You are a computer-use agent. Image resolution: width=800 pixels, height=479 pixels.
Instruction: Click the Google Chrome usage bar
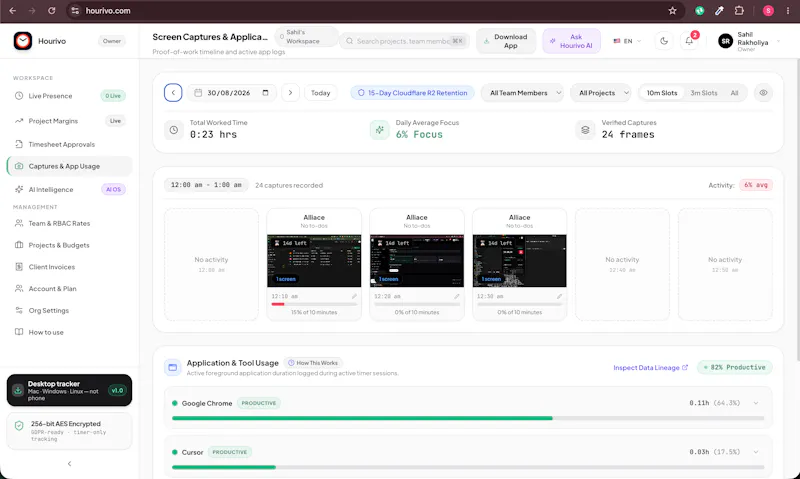point(468,418)
